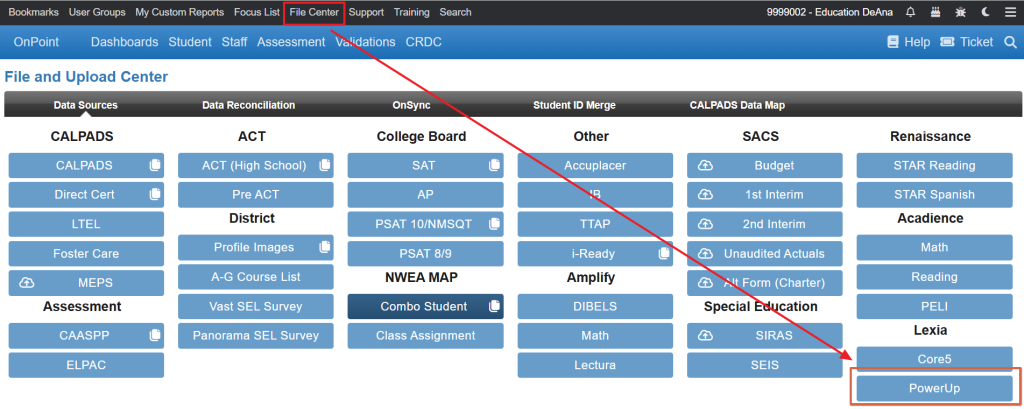Switch to Data Reconciliation tab
The width and height of the screenshot is (1024, 409).
coord(248,105)
